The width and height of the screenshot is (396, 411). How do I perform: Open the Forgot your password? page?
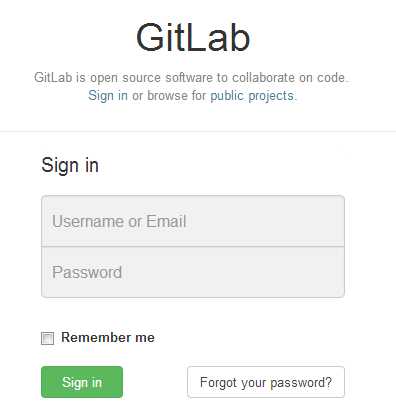[266, 382]
